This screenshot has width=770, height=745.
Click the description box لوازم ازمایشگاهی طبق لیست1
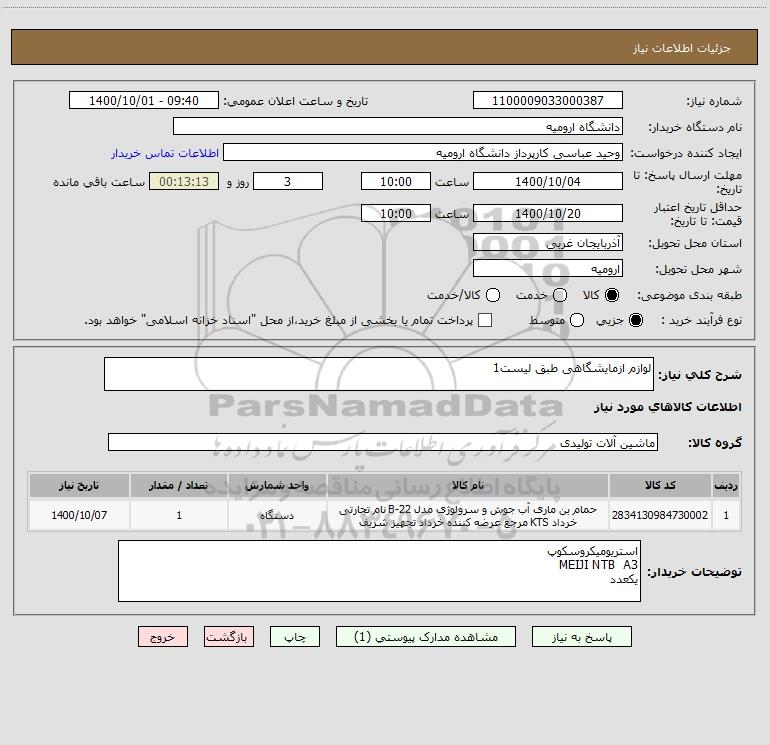tap(379, 374)
